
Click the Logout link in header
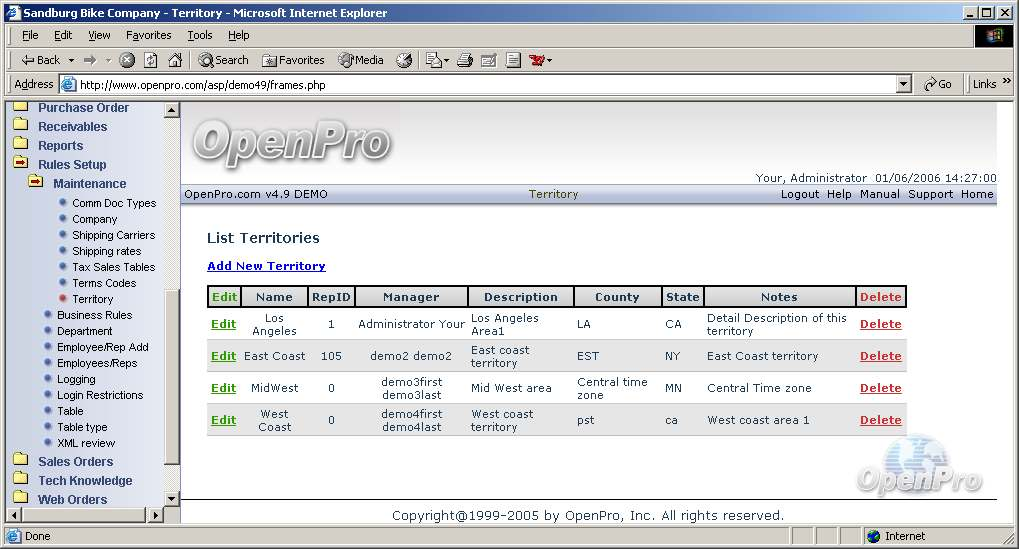point(799,194)
